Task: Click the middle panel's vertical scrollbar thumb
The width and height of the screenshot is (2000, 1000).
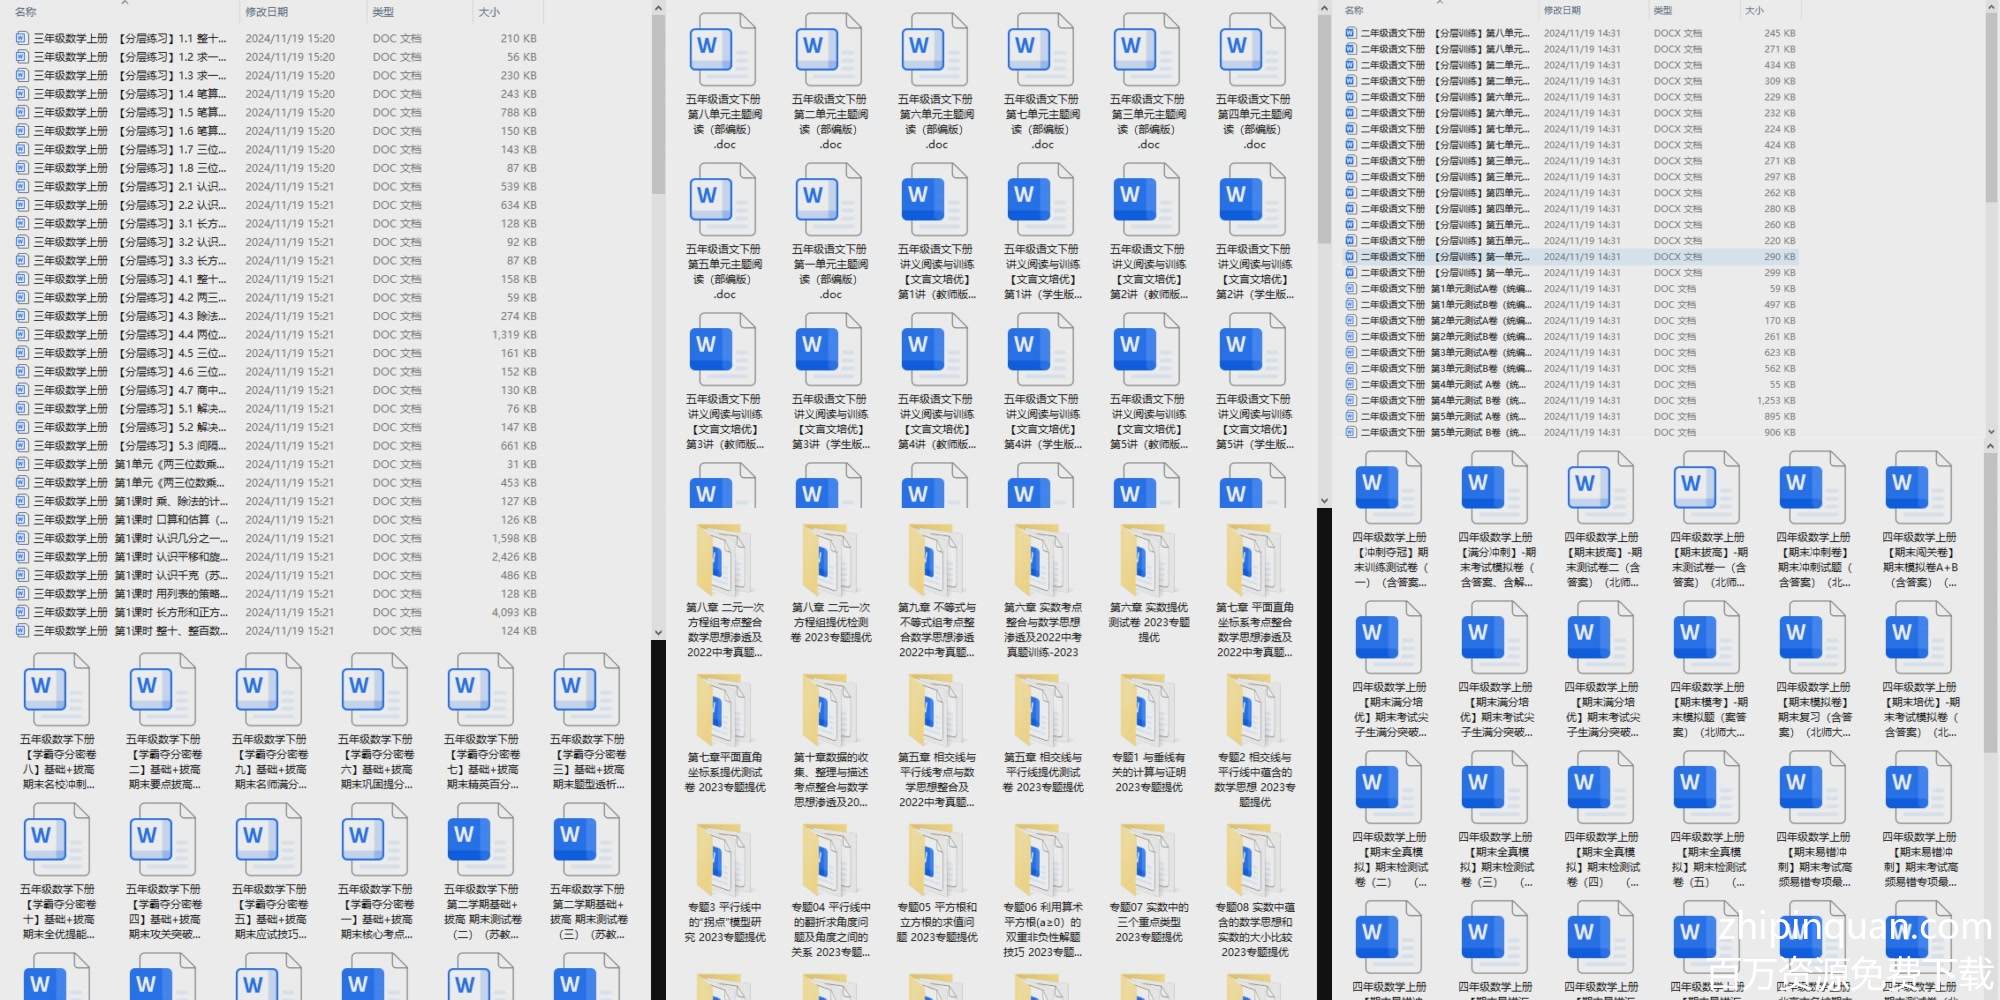Action: (1324, 130)
